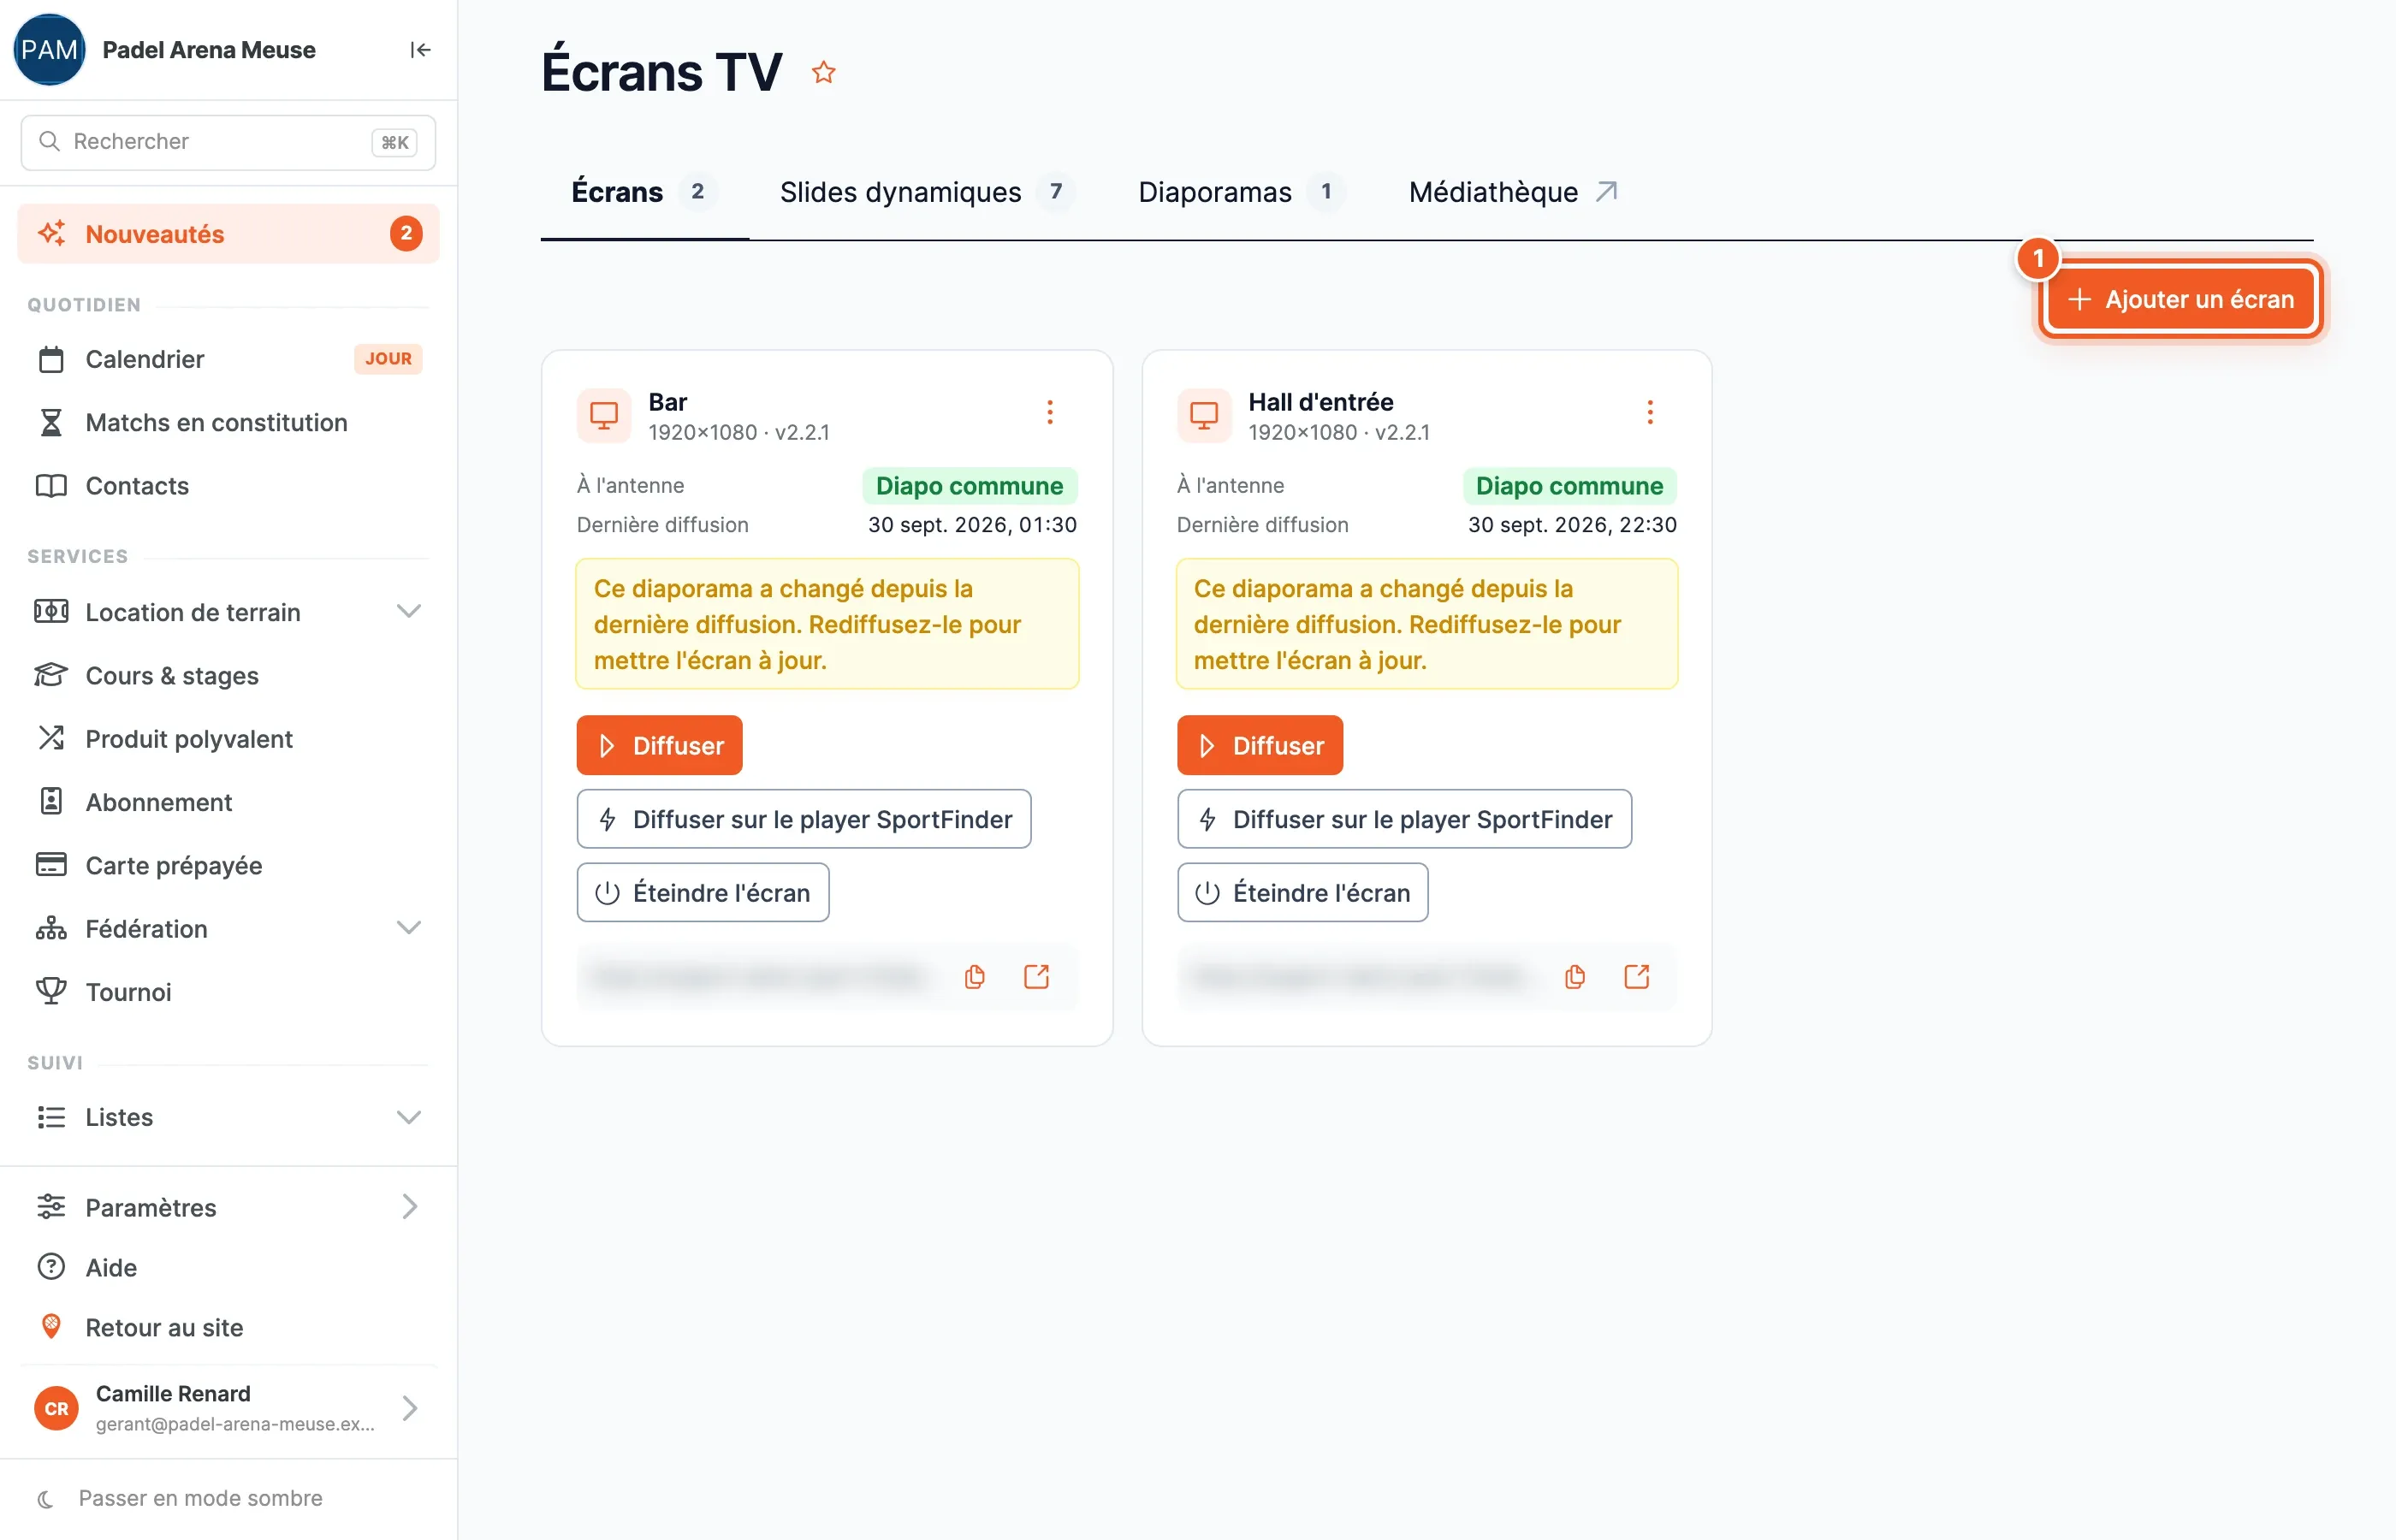Open Cours & stages section
The height and width of the screenshot is (1540, 2396).
pos(228,675)
